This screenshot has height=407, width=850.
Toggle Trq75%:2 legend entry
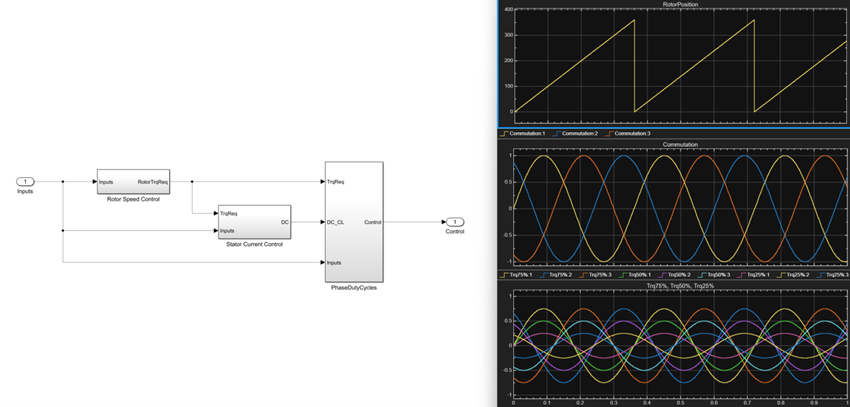[556, 275]
